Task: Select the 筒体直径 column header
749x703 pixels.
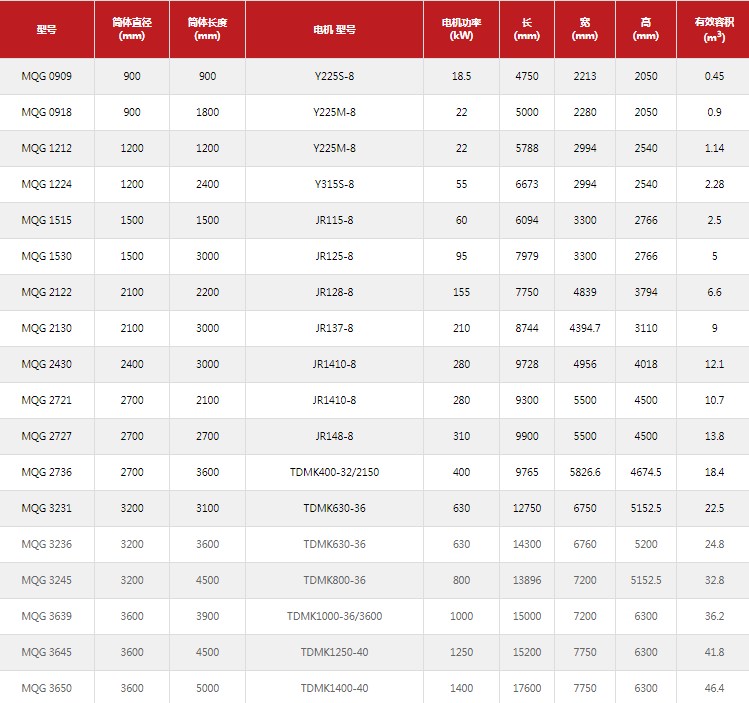Action: [x=132, y=29]
